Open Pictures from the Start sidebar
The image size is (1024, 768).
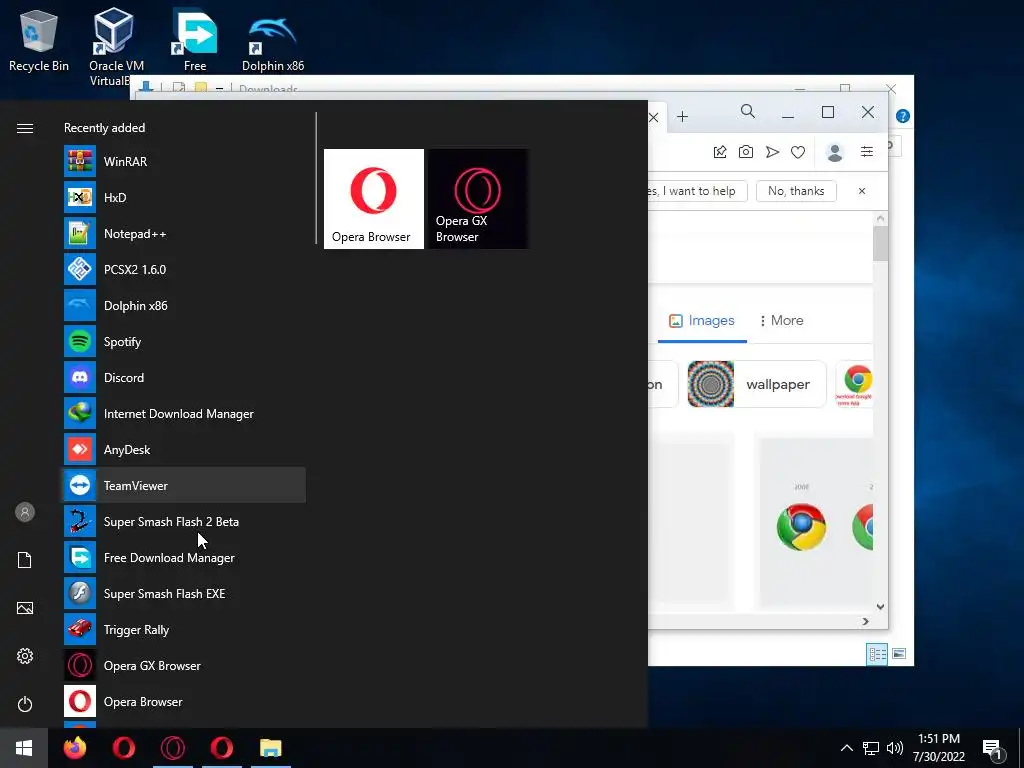pos(25,608)
